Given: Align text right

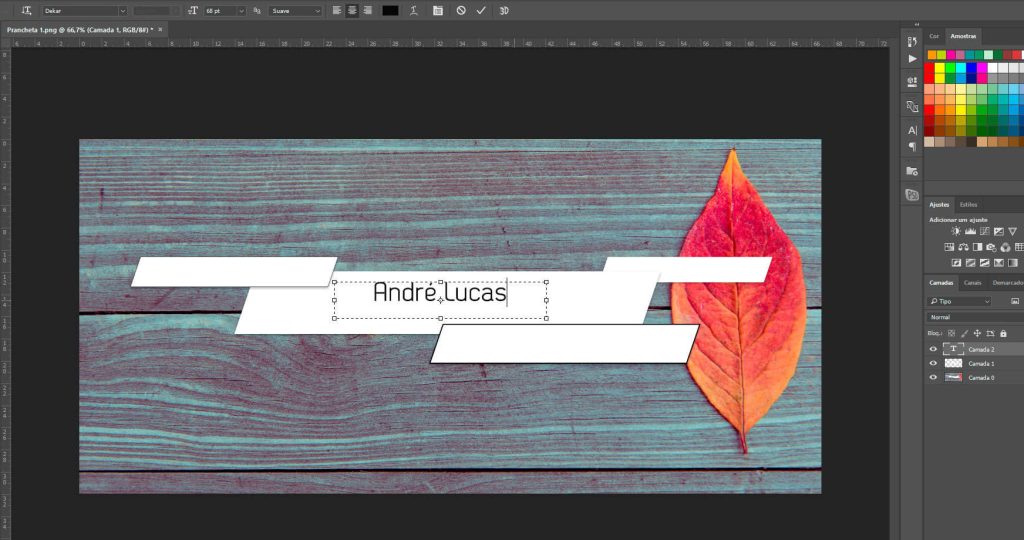Looking at the screenshot, I should 368,10.
